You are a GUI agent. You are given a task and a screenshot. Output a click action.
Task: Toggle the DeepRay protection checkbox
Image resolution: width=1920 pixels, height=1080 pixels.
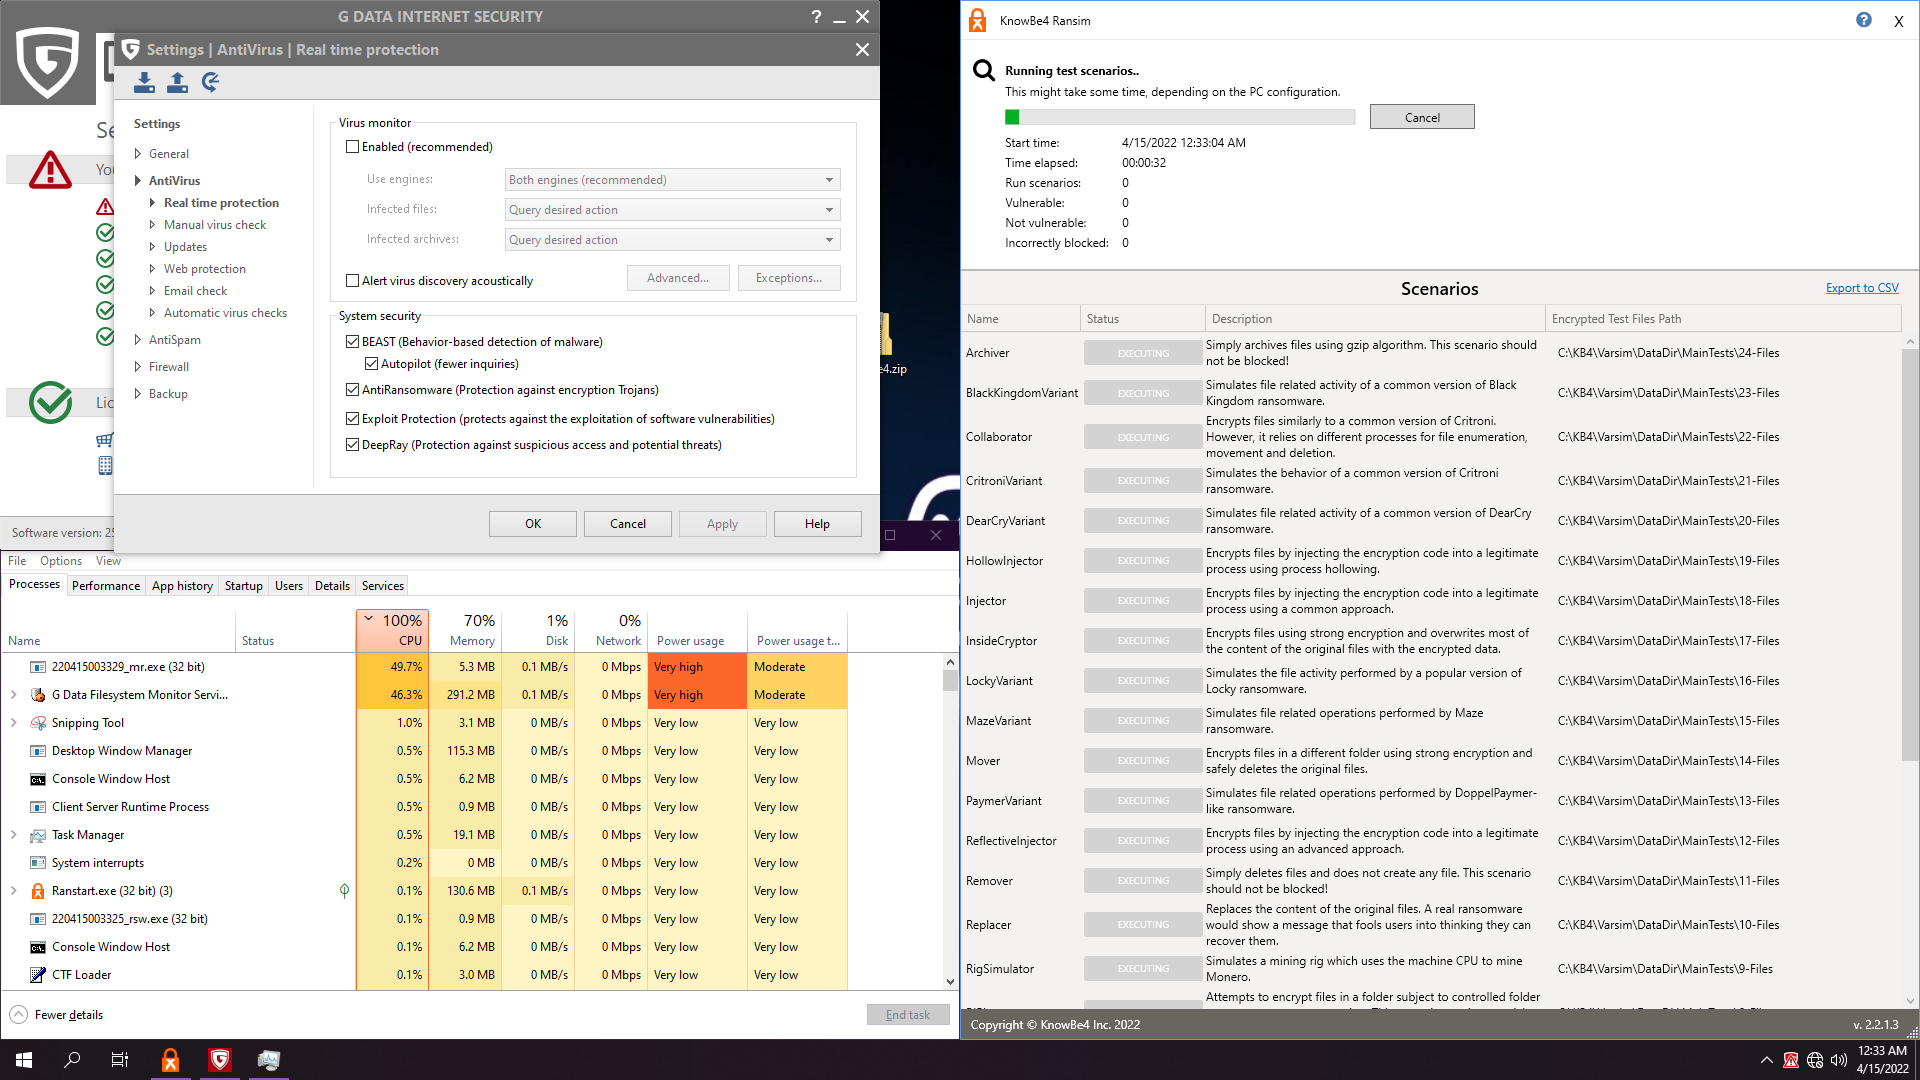pos(352,445)
